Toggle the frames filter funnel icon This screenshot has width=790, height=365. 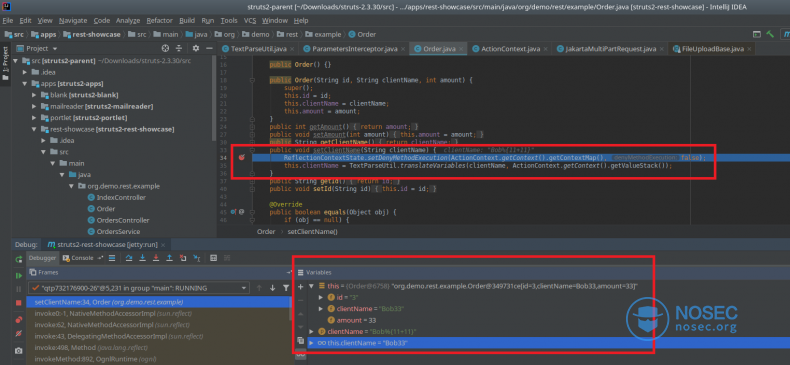coord(286,288)
